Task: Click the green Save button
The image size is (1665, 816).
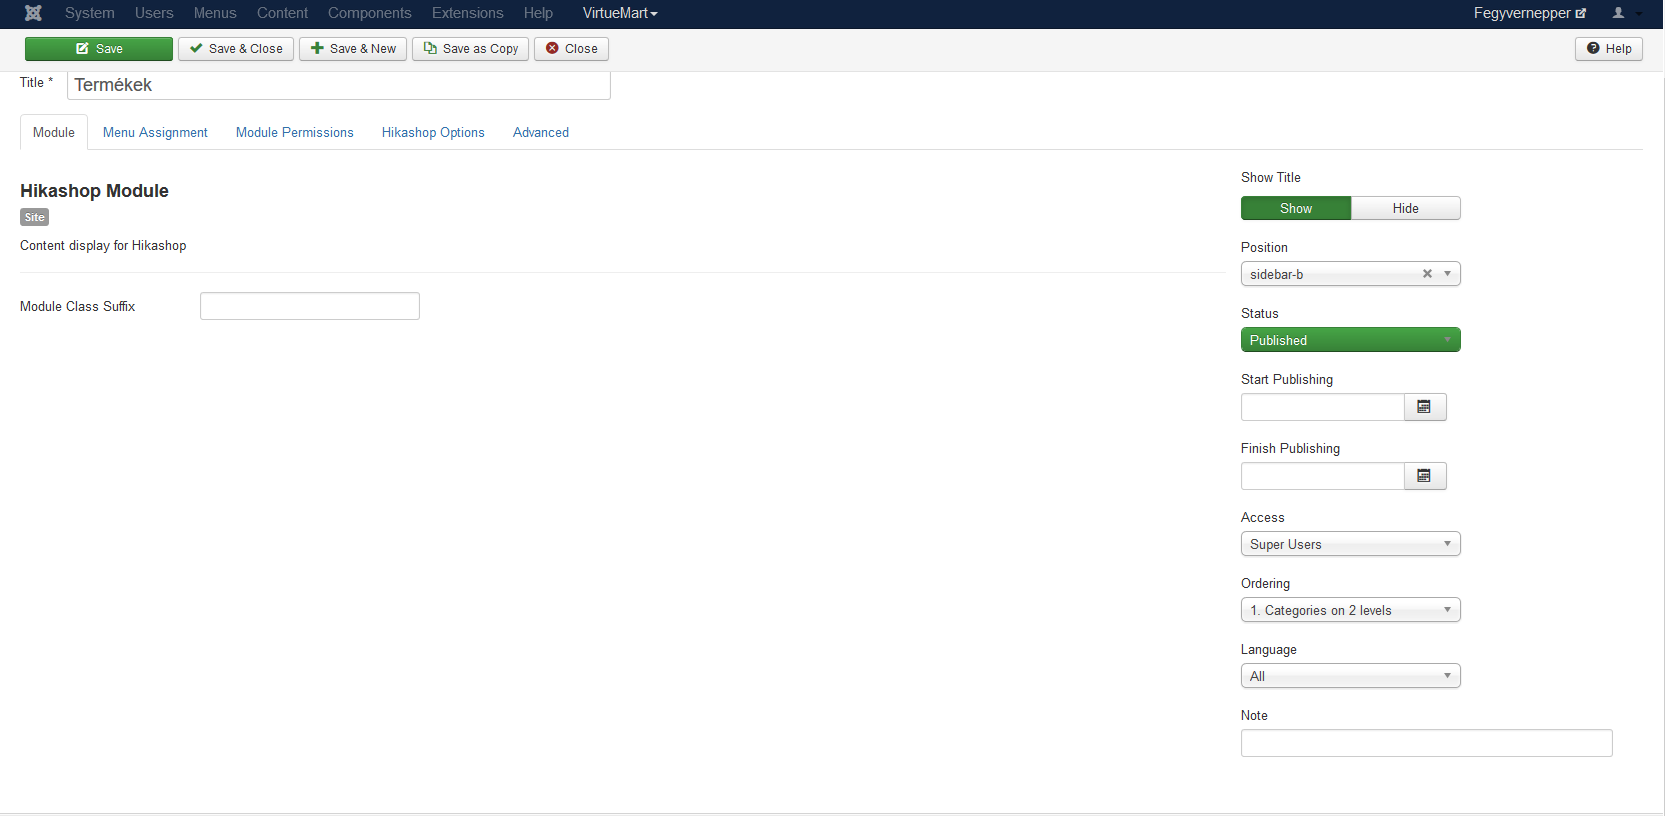Action: coord(99,49)
